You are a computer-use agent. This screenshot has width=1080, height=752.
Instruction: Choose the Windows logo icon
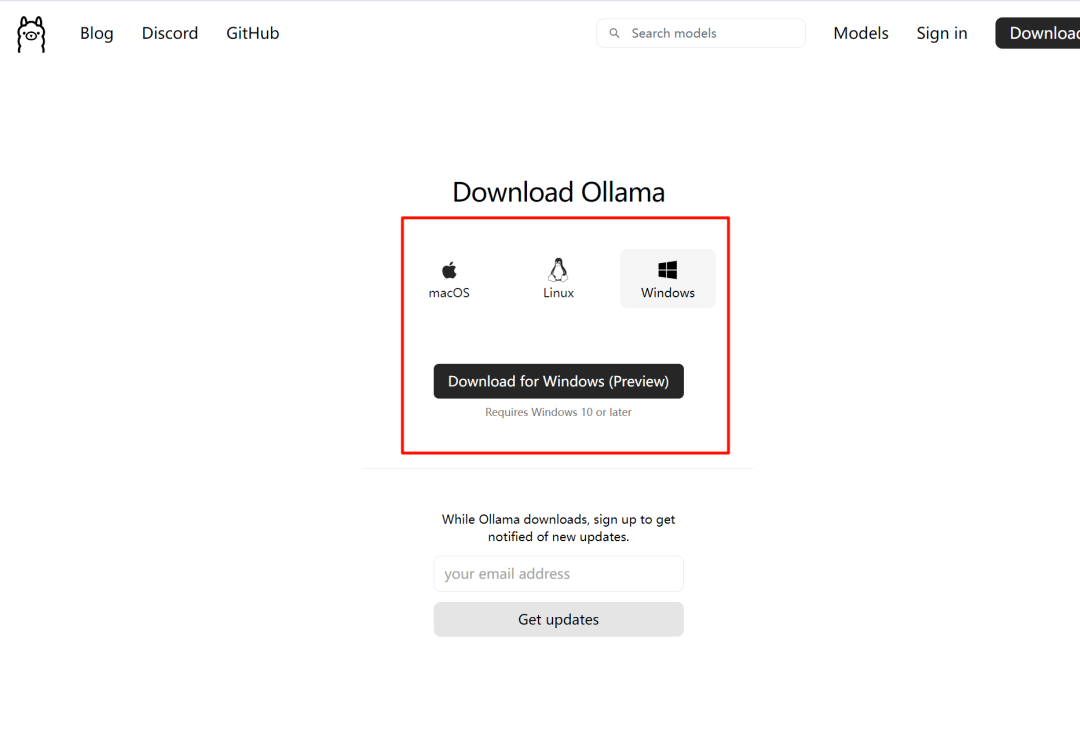click(667, 270)
